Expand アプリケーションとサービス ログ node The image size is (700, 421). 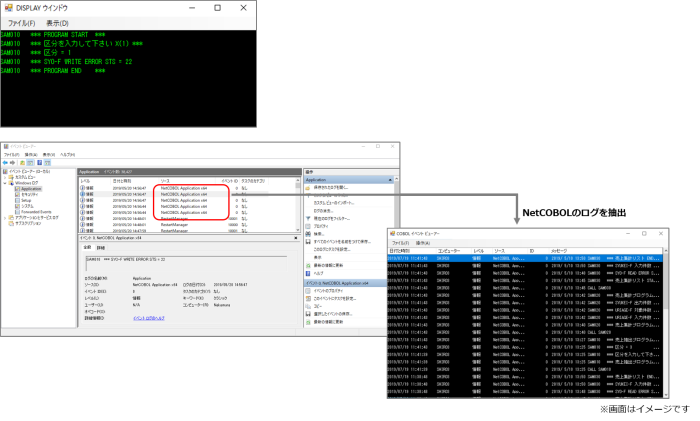coord(5,218)
